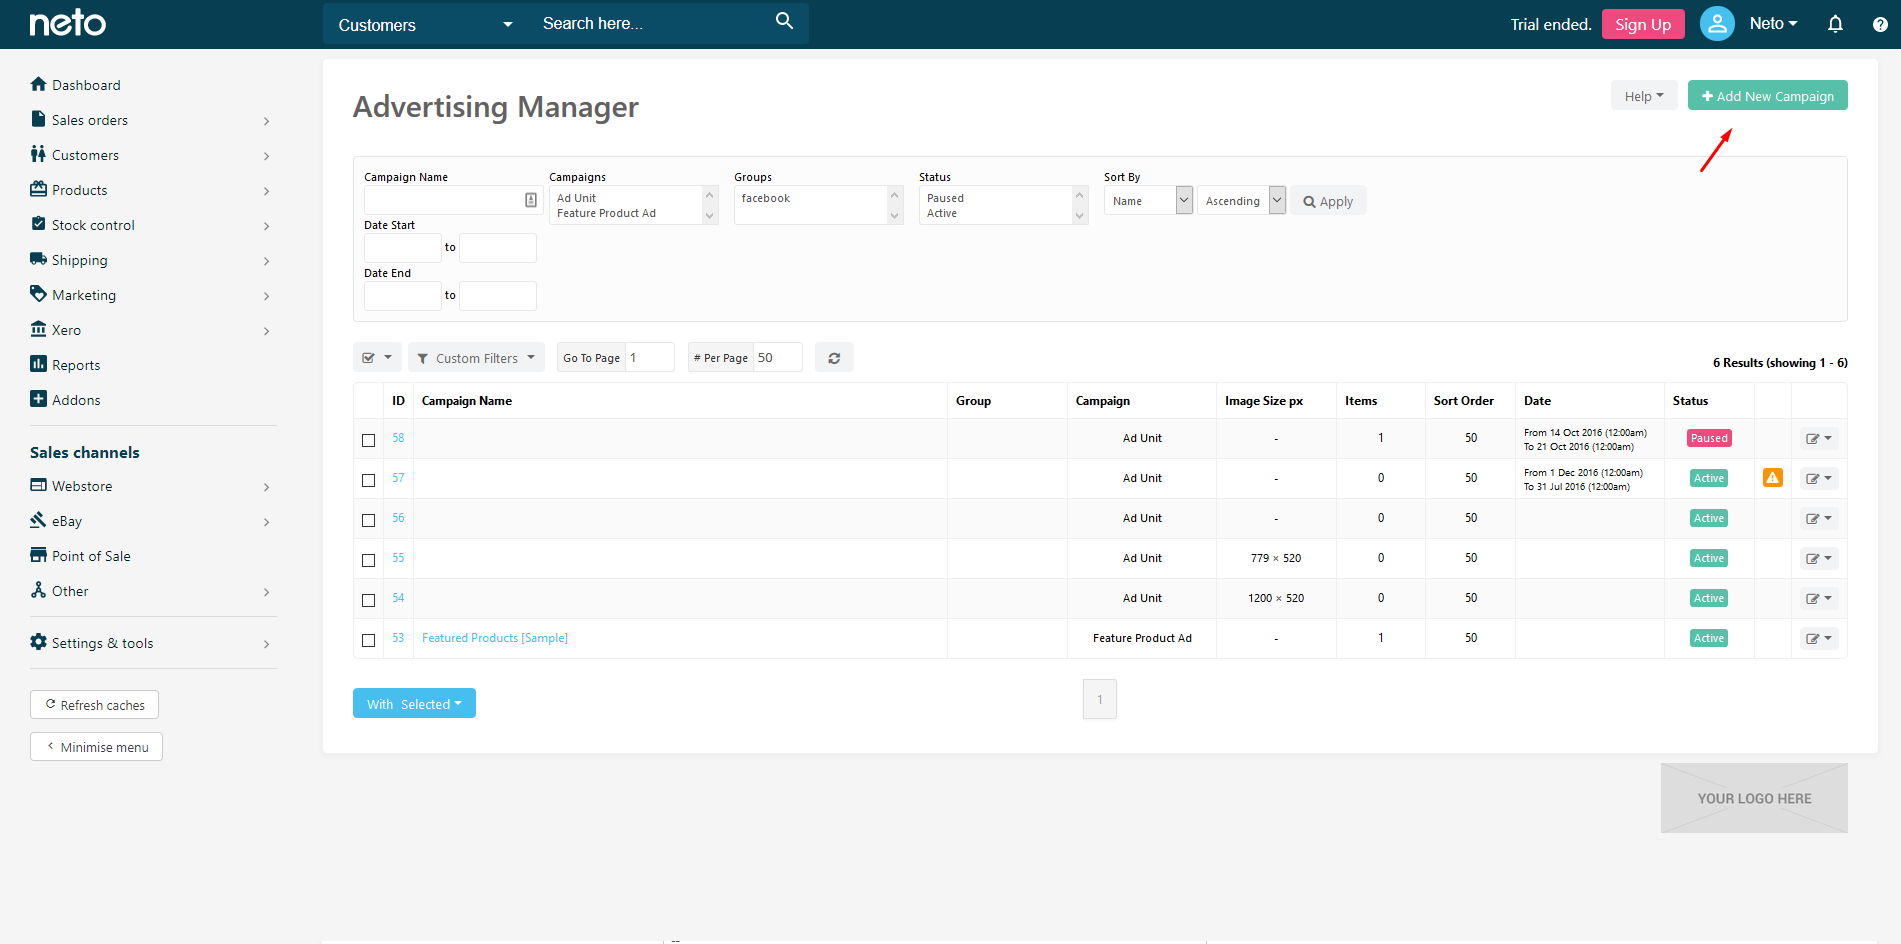Click the Point of Sale icon
Screen dimensions: 1901x944
(38, 555)
